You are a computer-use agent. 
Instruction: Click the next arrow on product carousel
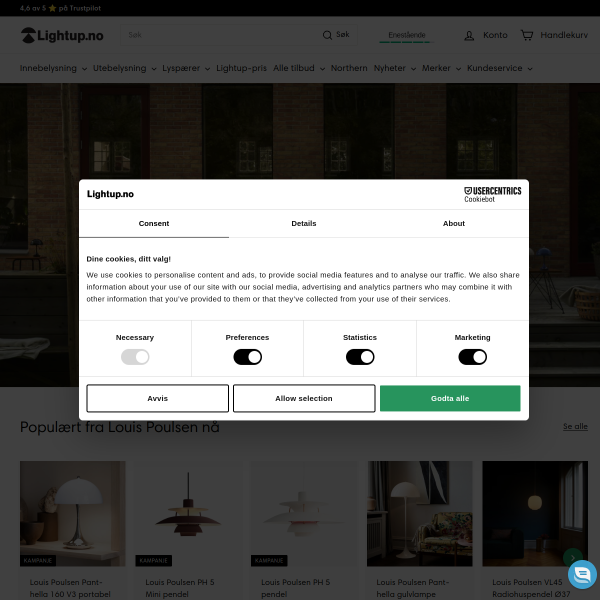tap(572, 558)
